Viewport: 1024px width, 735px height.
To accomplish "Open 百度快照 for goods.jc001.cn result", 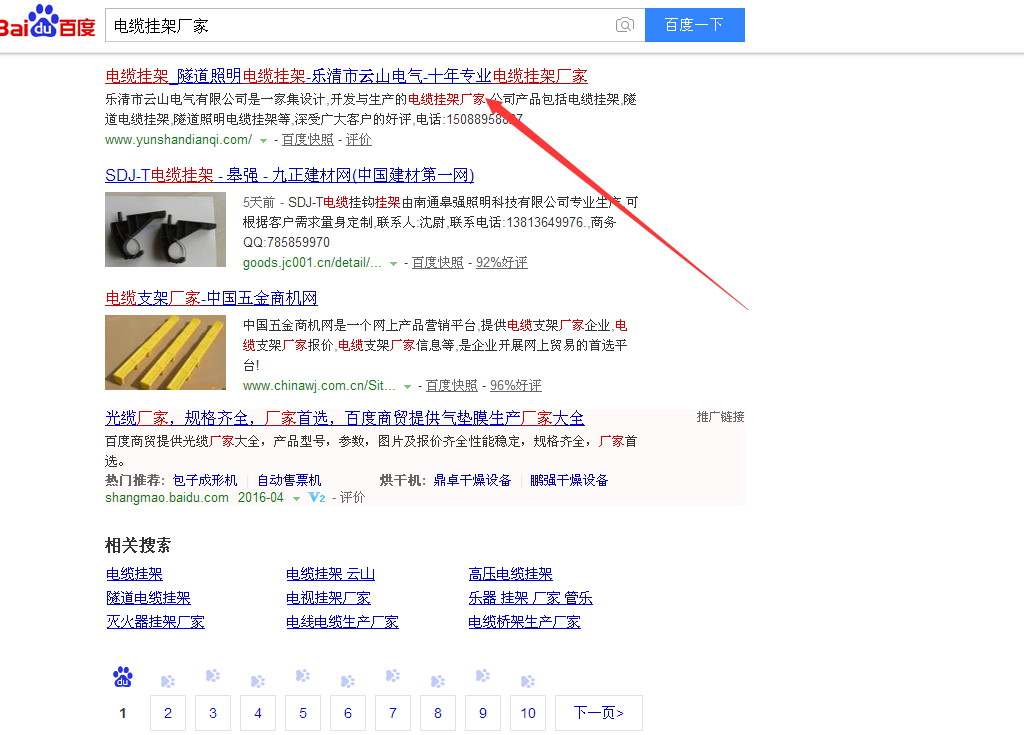I will tap(438, 263).
